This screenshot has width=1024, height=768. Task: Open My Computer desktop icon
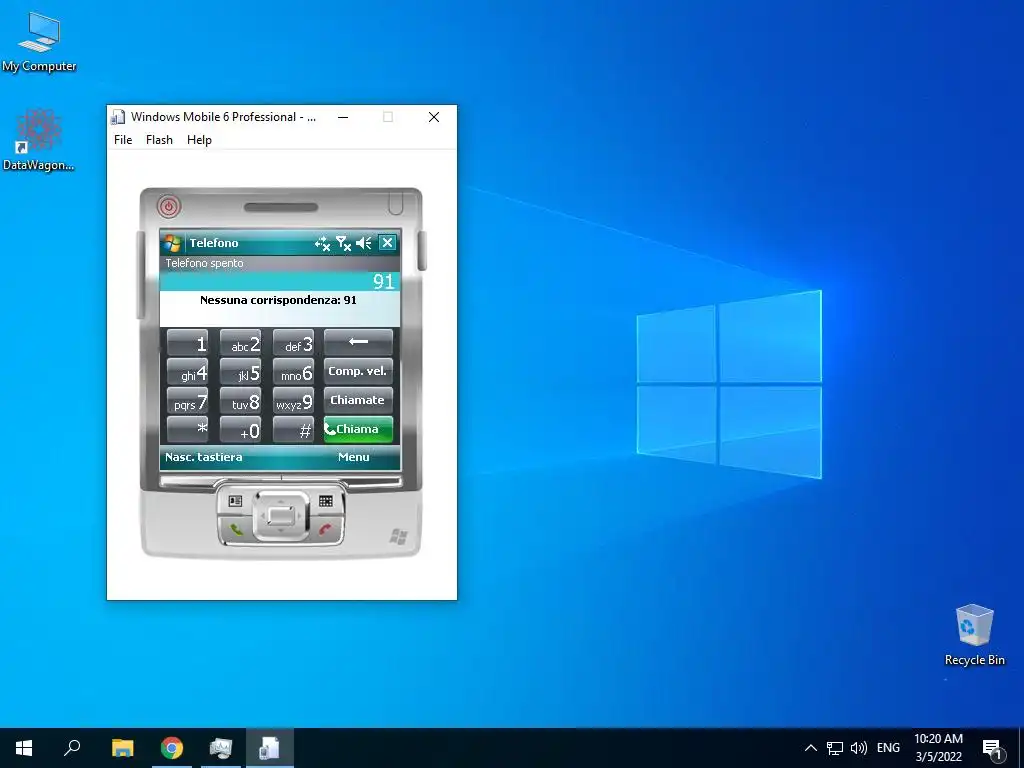(x=39, y=42)
